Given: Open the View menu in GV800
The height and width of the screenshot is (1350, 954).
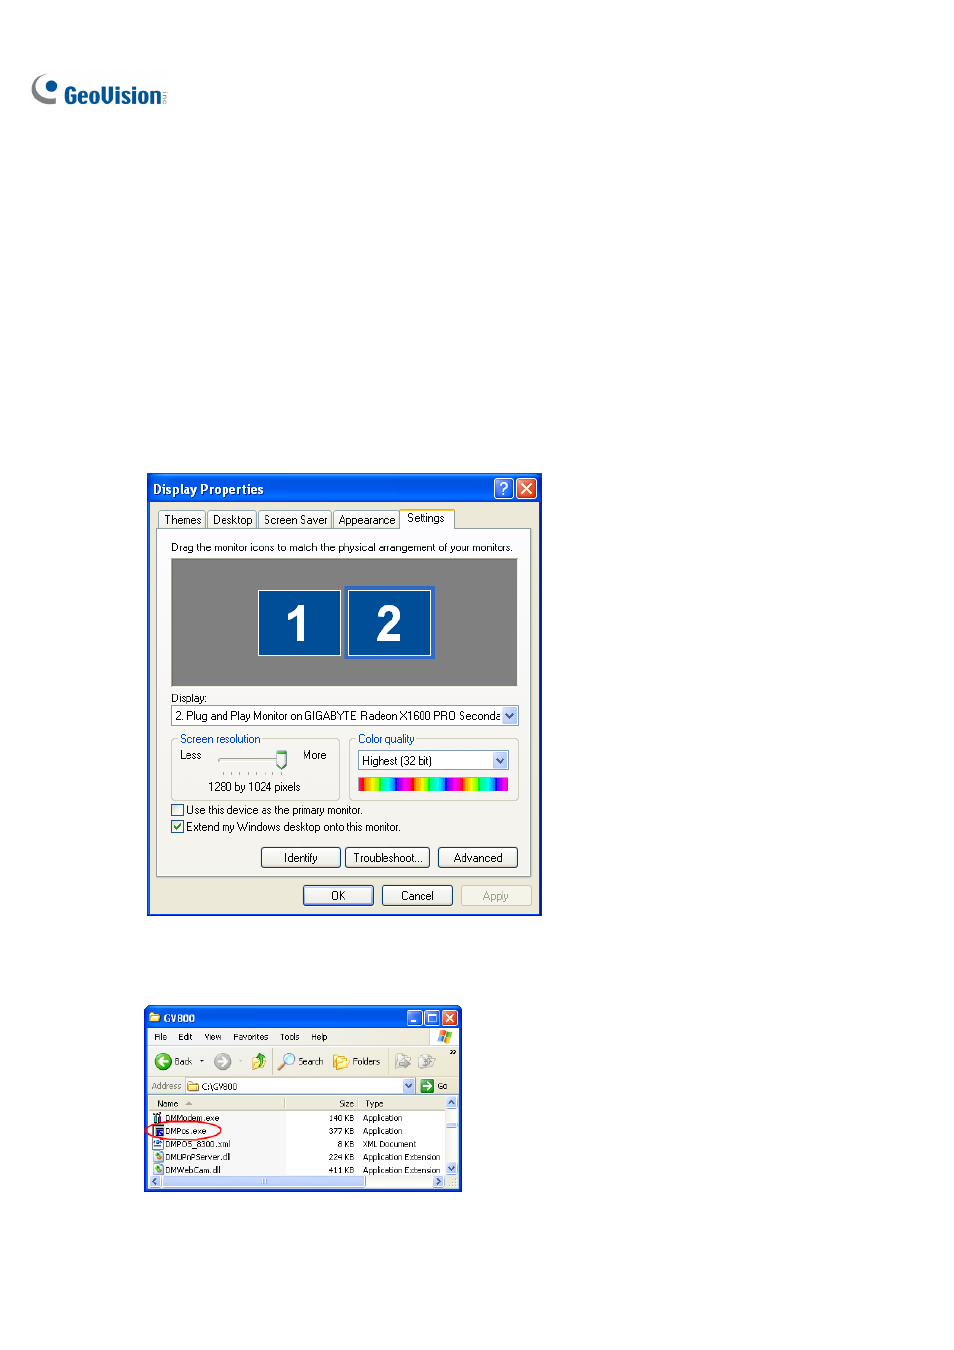Looking at the screenshot, I should [213, 1037].
